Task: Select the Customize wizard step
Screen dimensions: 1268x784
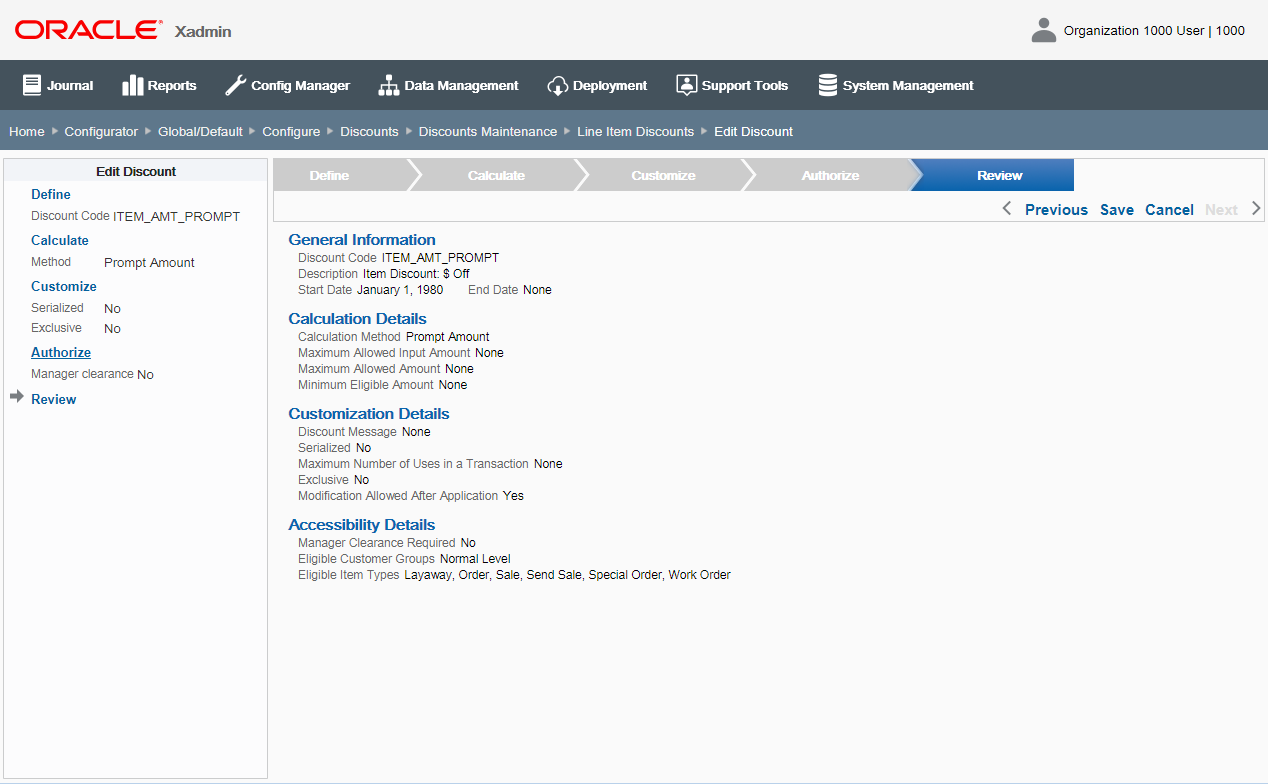Action: pyautogui.click(x=663, y=175)
